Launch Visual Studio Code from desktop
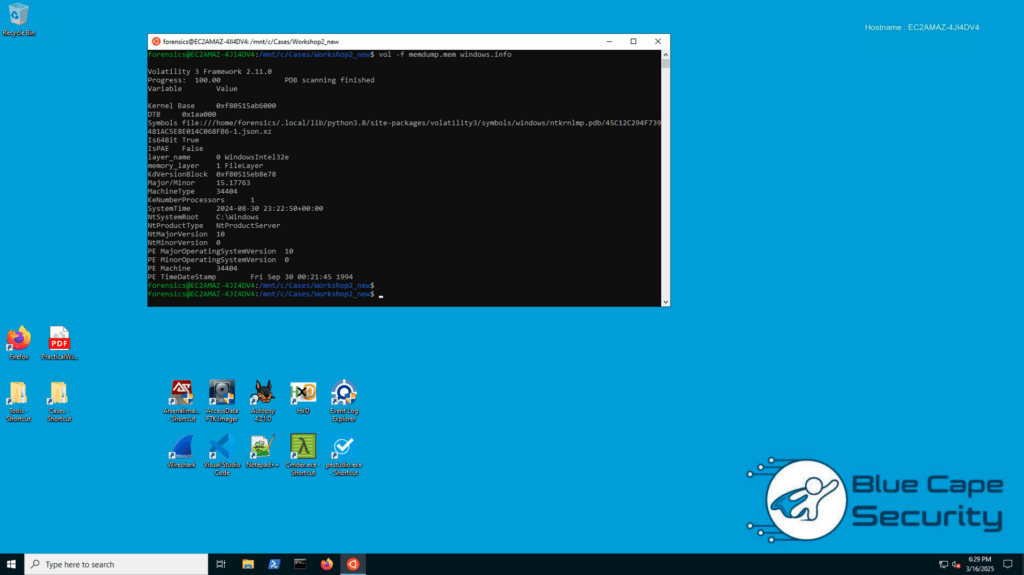Viewport: 1024px width, 575px height. pos(222,447)
